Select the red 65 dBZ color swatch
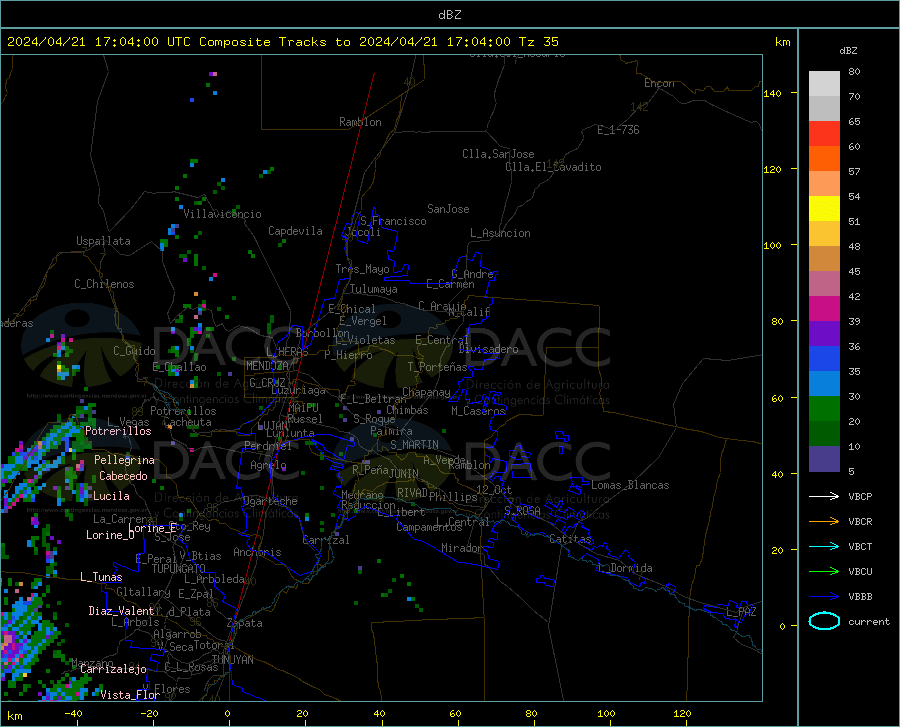The width and height of the screenshot is (900, 727). click(824, 134)
